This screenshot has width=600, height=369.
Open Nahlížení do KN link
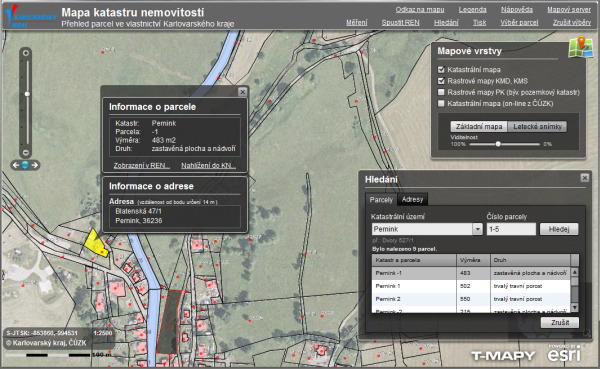coord(209,165)
